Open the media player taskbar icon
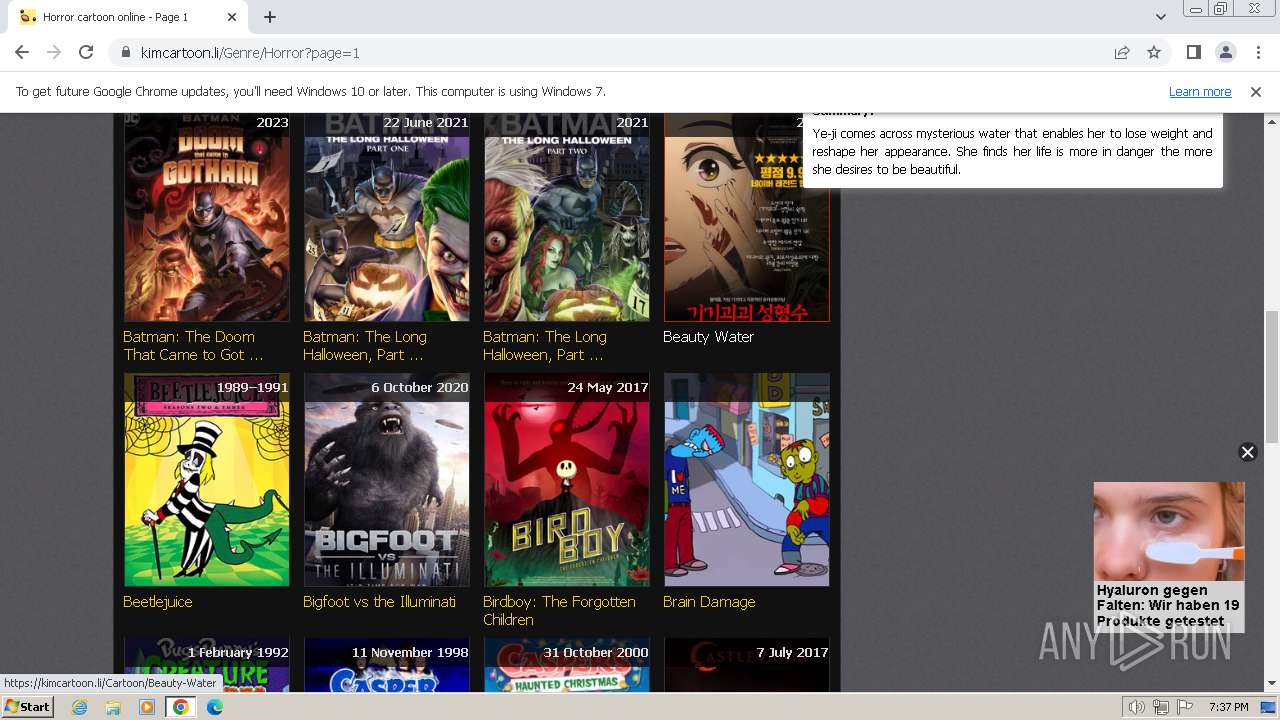 coord(147,707)
